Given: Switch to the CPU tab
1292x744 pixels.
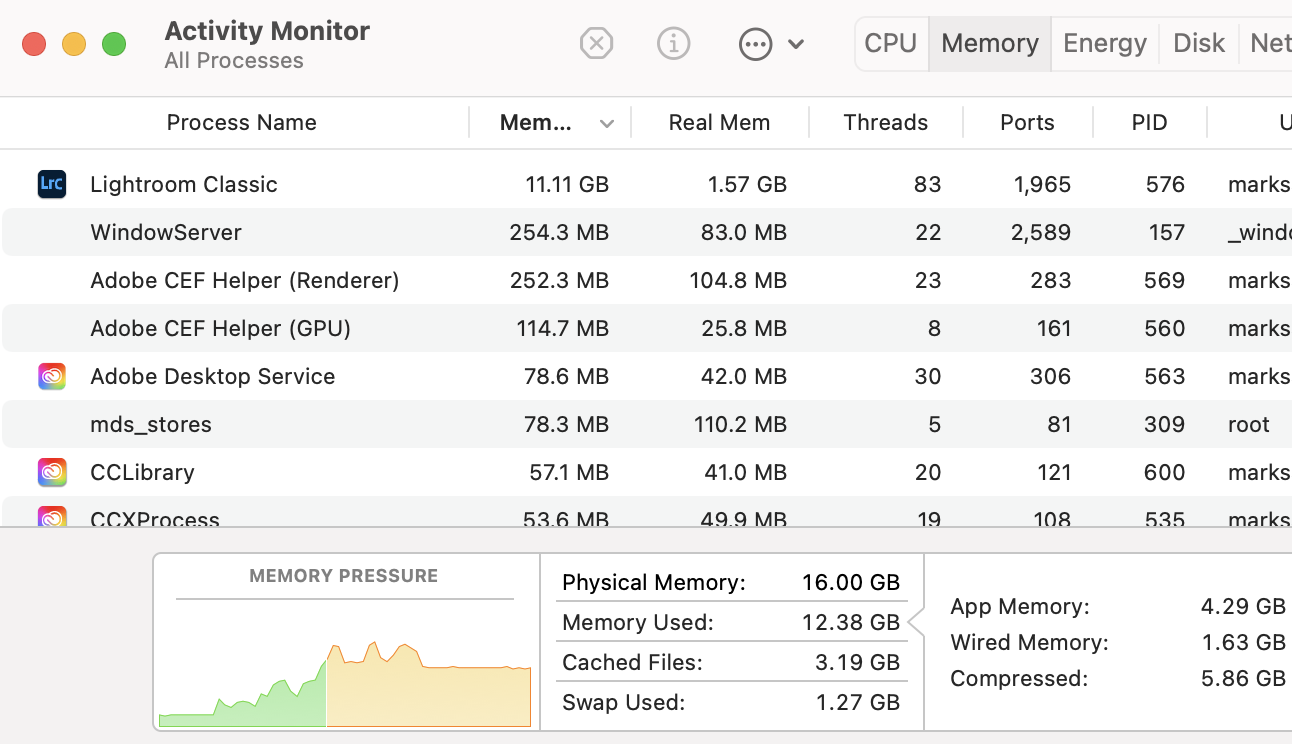Looking at the screenshot, I should (x=891, y=44).
